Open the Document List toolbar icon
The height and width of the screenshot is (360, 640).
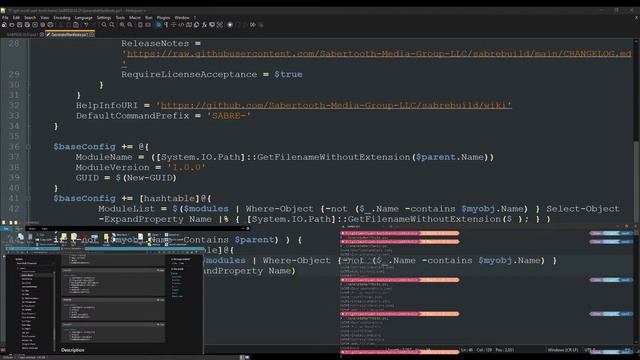(196, 25)
